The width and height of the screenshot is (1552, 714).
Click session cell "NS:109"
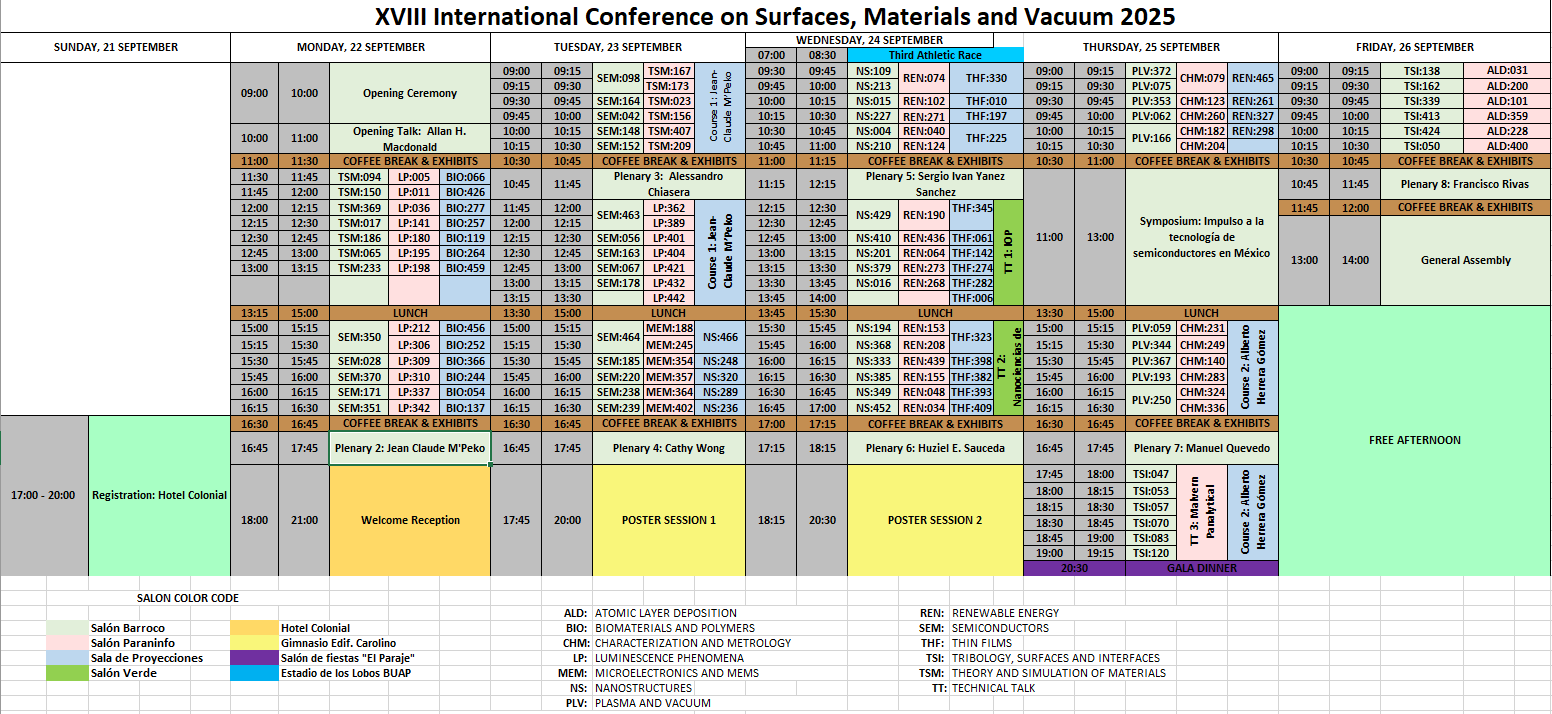[873, 71]
